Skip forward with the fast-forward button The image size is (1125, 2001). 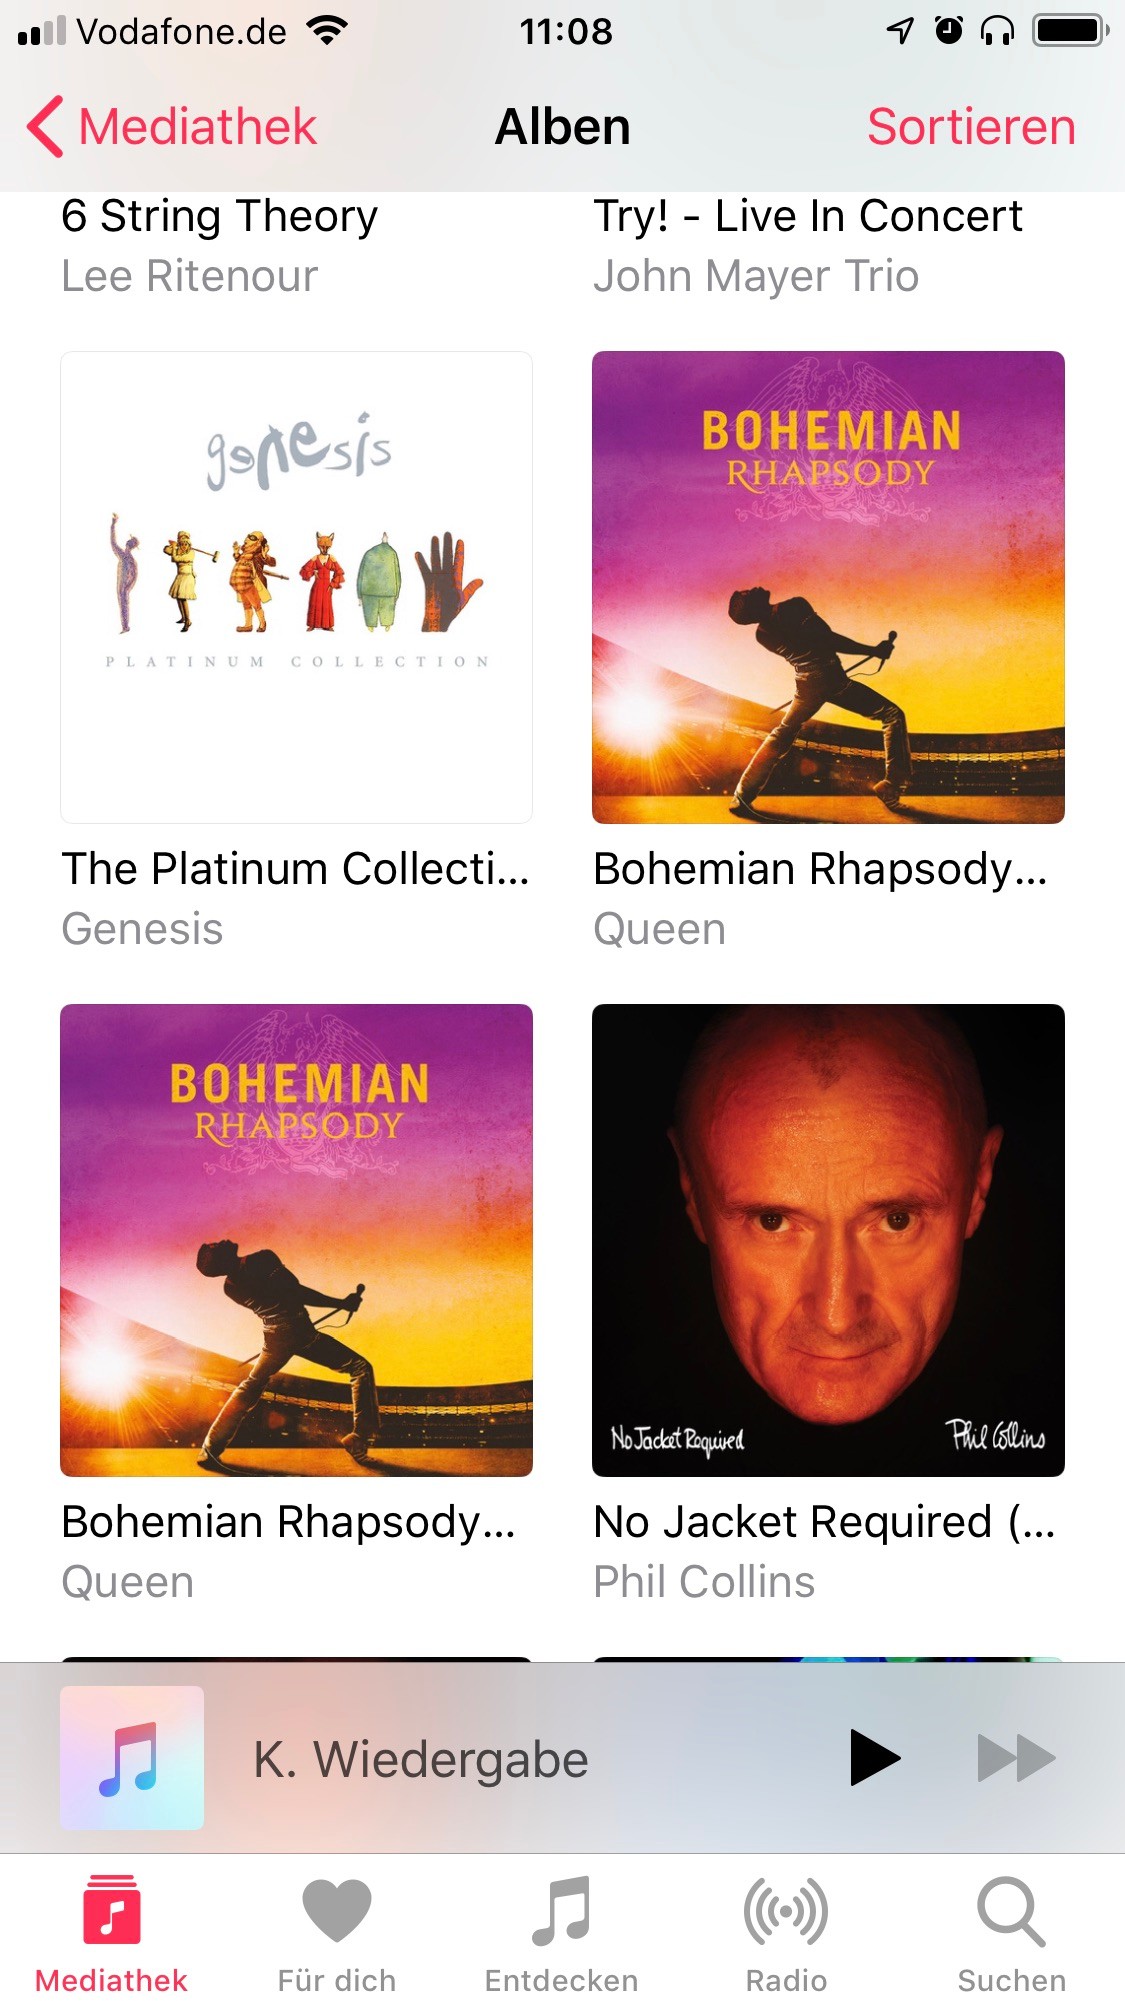click(1016, 1757)
